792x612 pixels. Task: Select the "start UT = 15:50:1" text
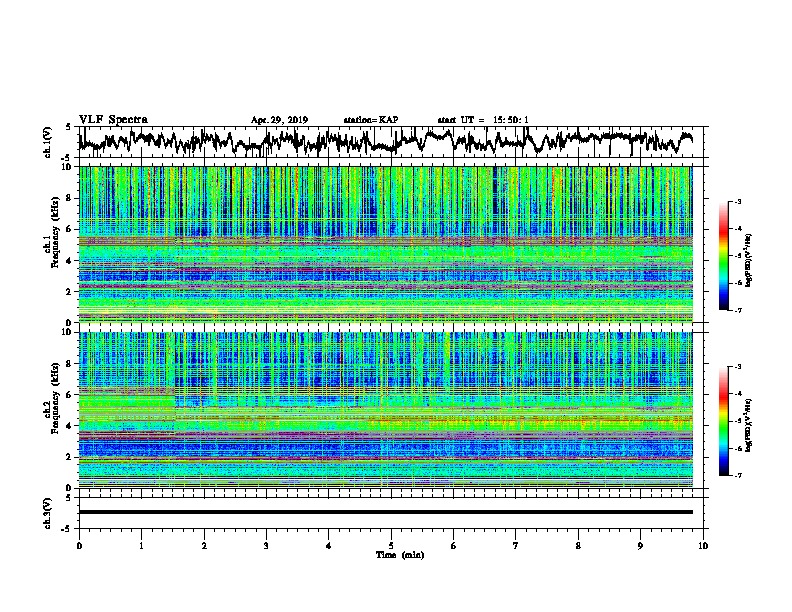pos(483,120)
